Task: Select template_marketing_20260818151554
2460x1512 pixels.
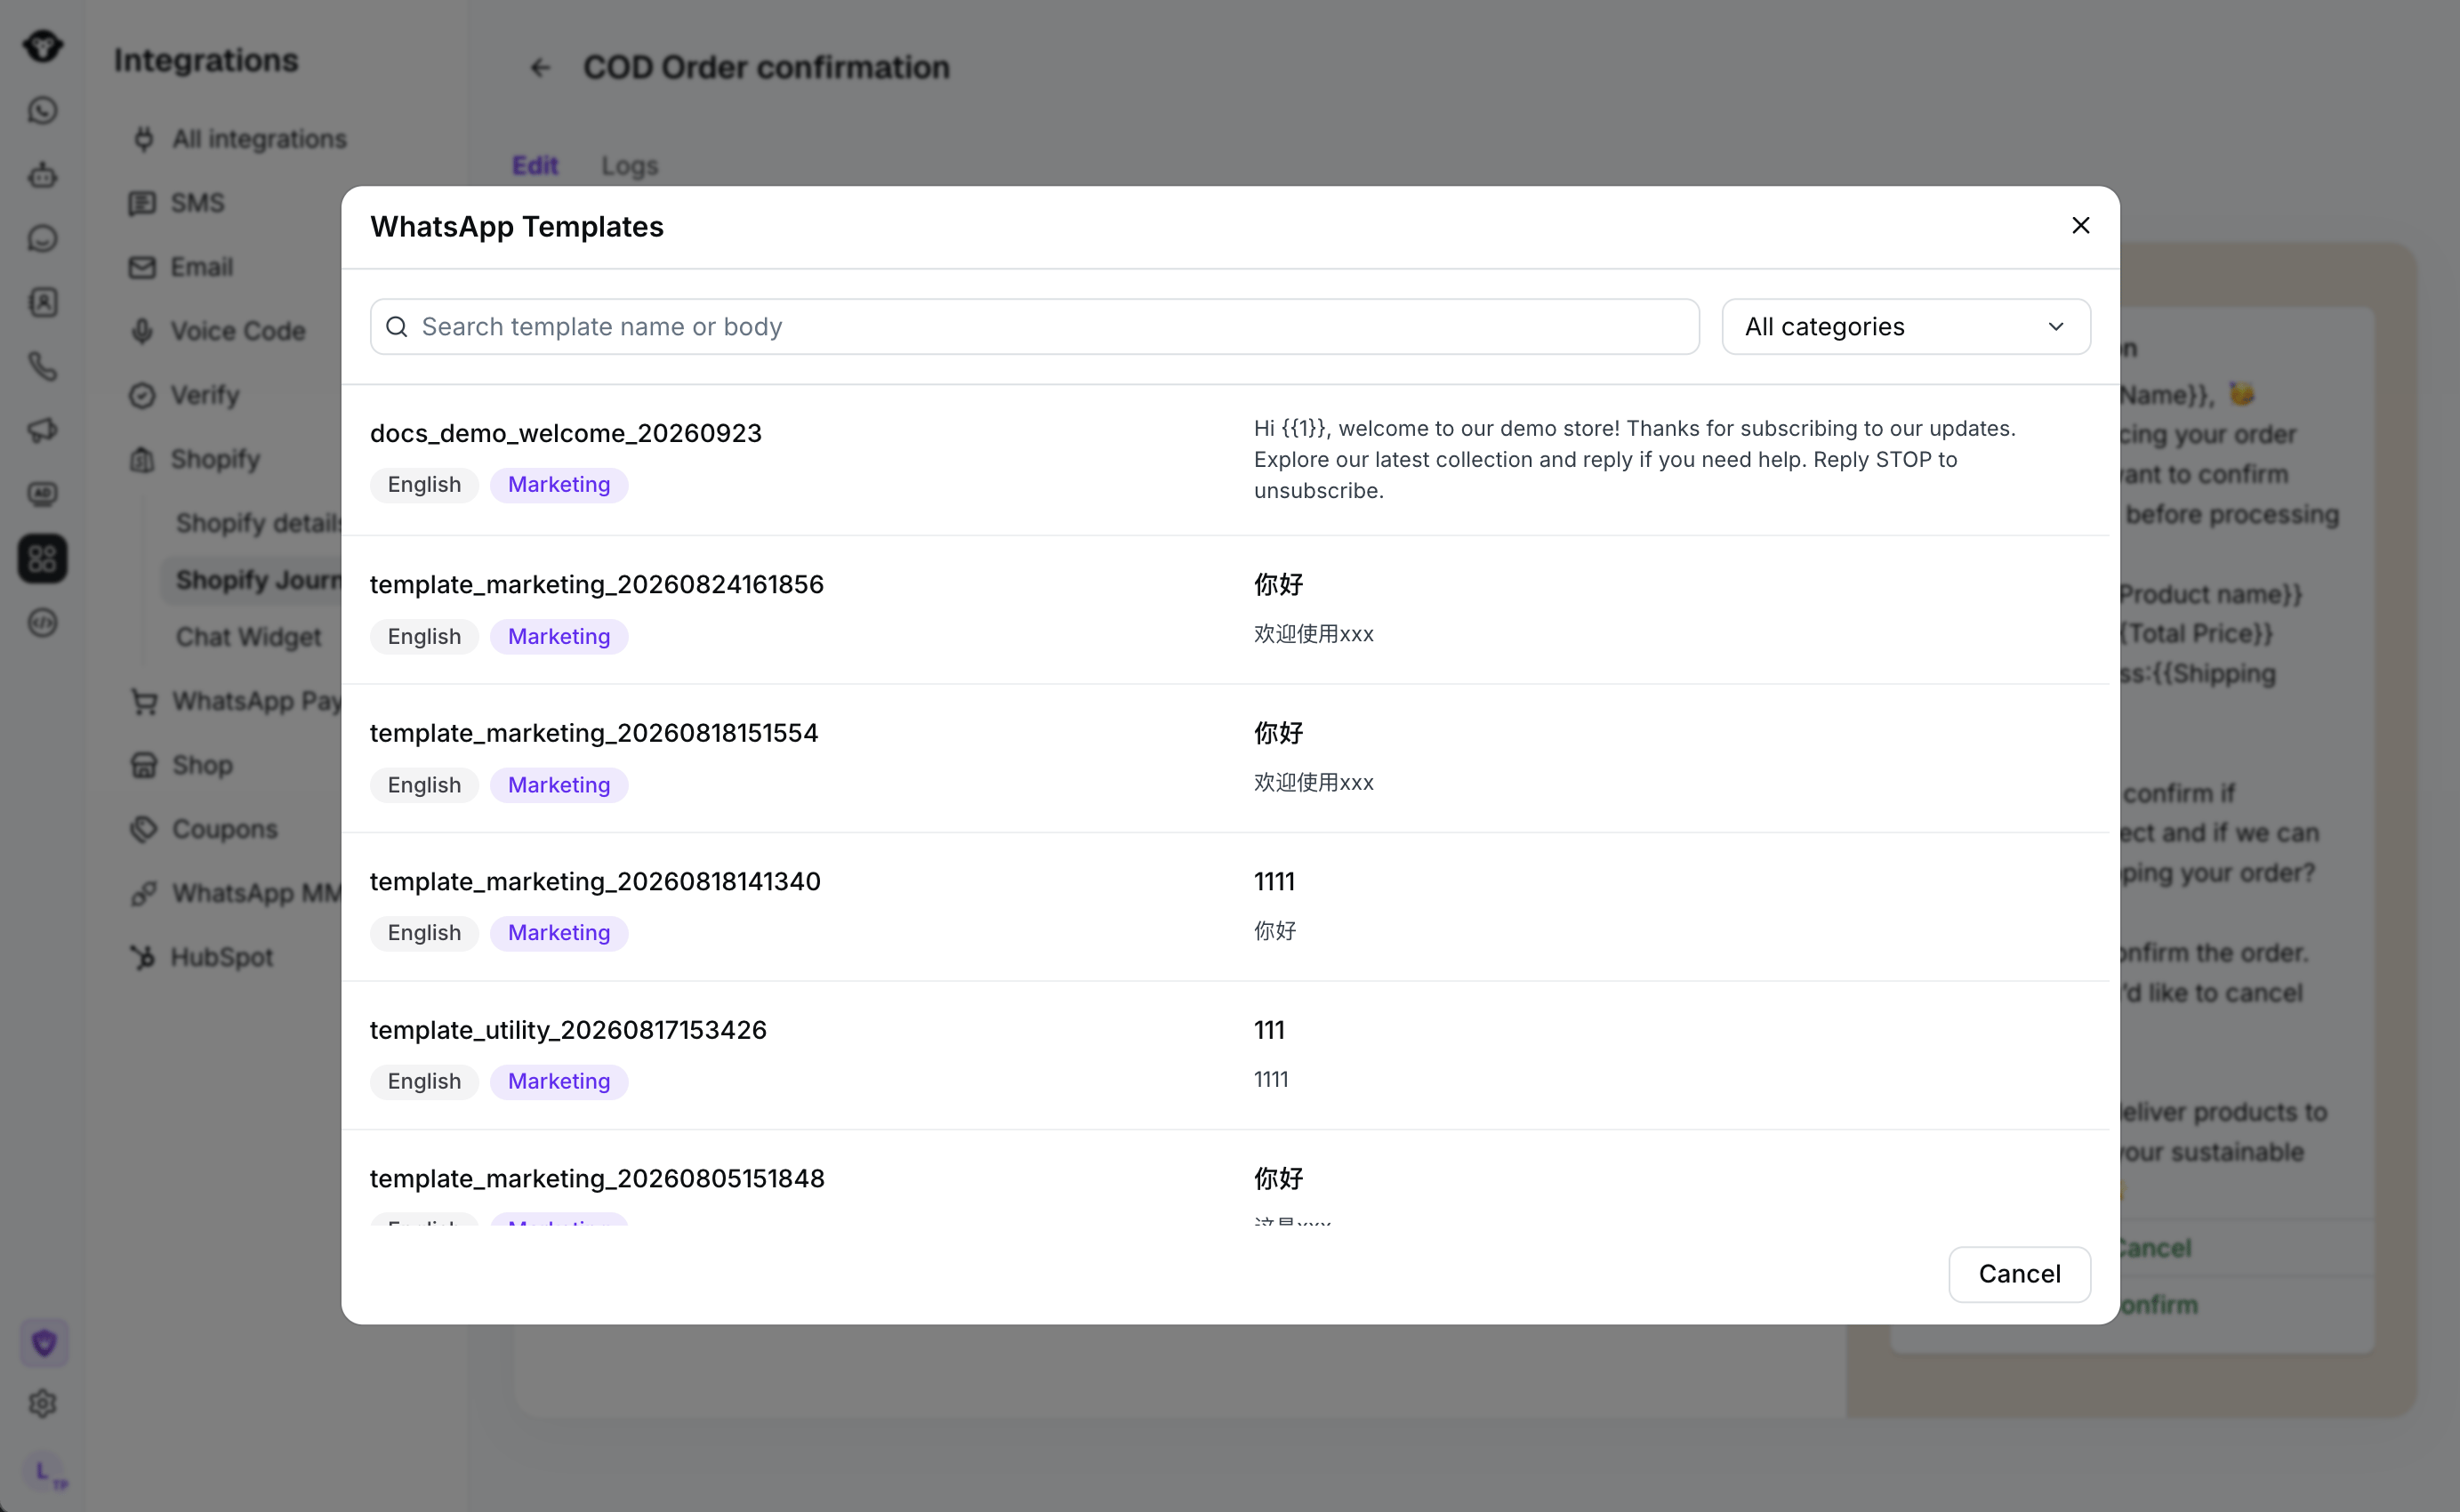Action: (1225, 758)
